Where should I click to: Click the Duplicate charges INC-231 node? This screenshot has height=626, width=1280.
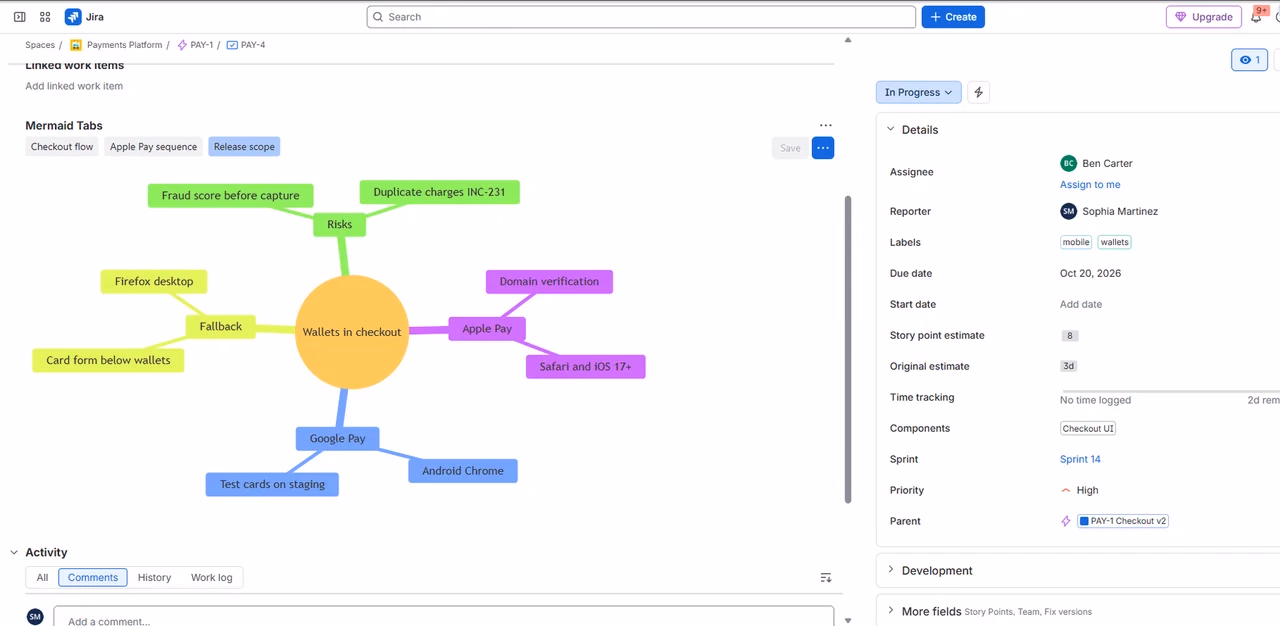(x=439, y=192)
